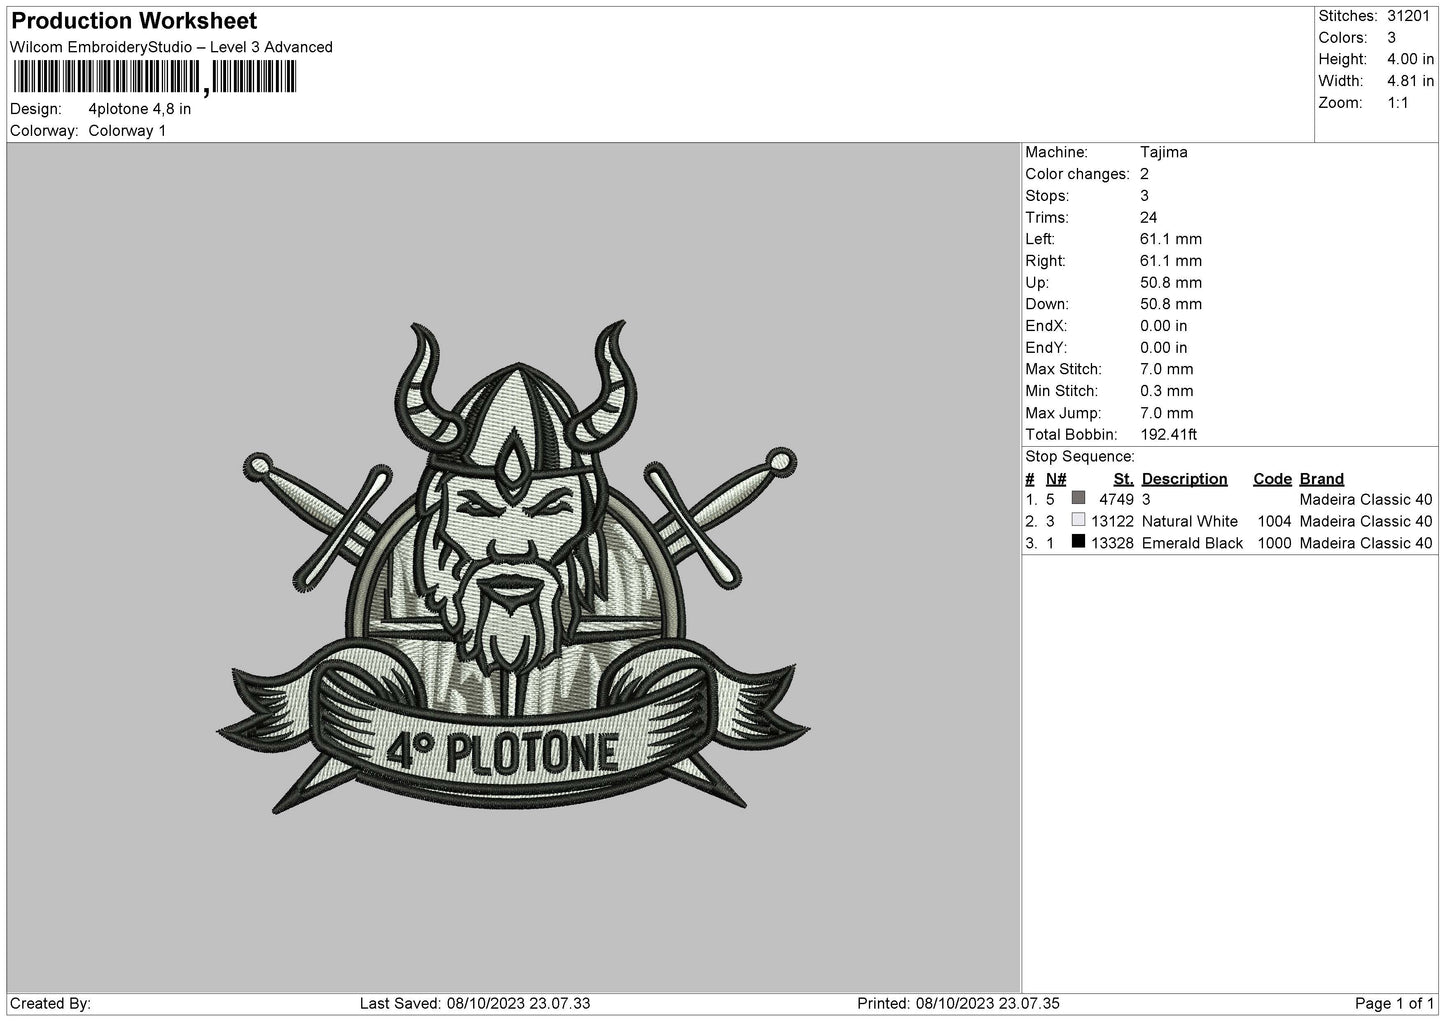The height and width of the screenshot is (1021, 1445).
Task: Click the Stitches value 31201
Action: (x=1408, y=16)
